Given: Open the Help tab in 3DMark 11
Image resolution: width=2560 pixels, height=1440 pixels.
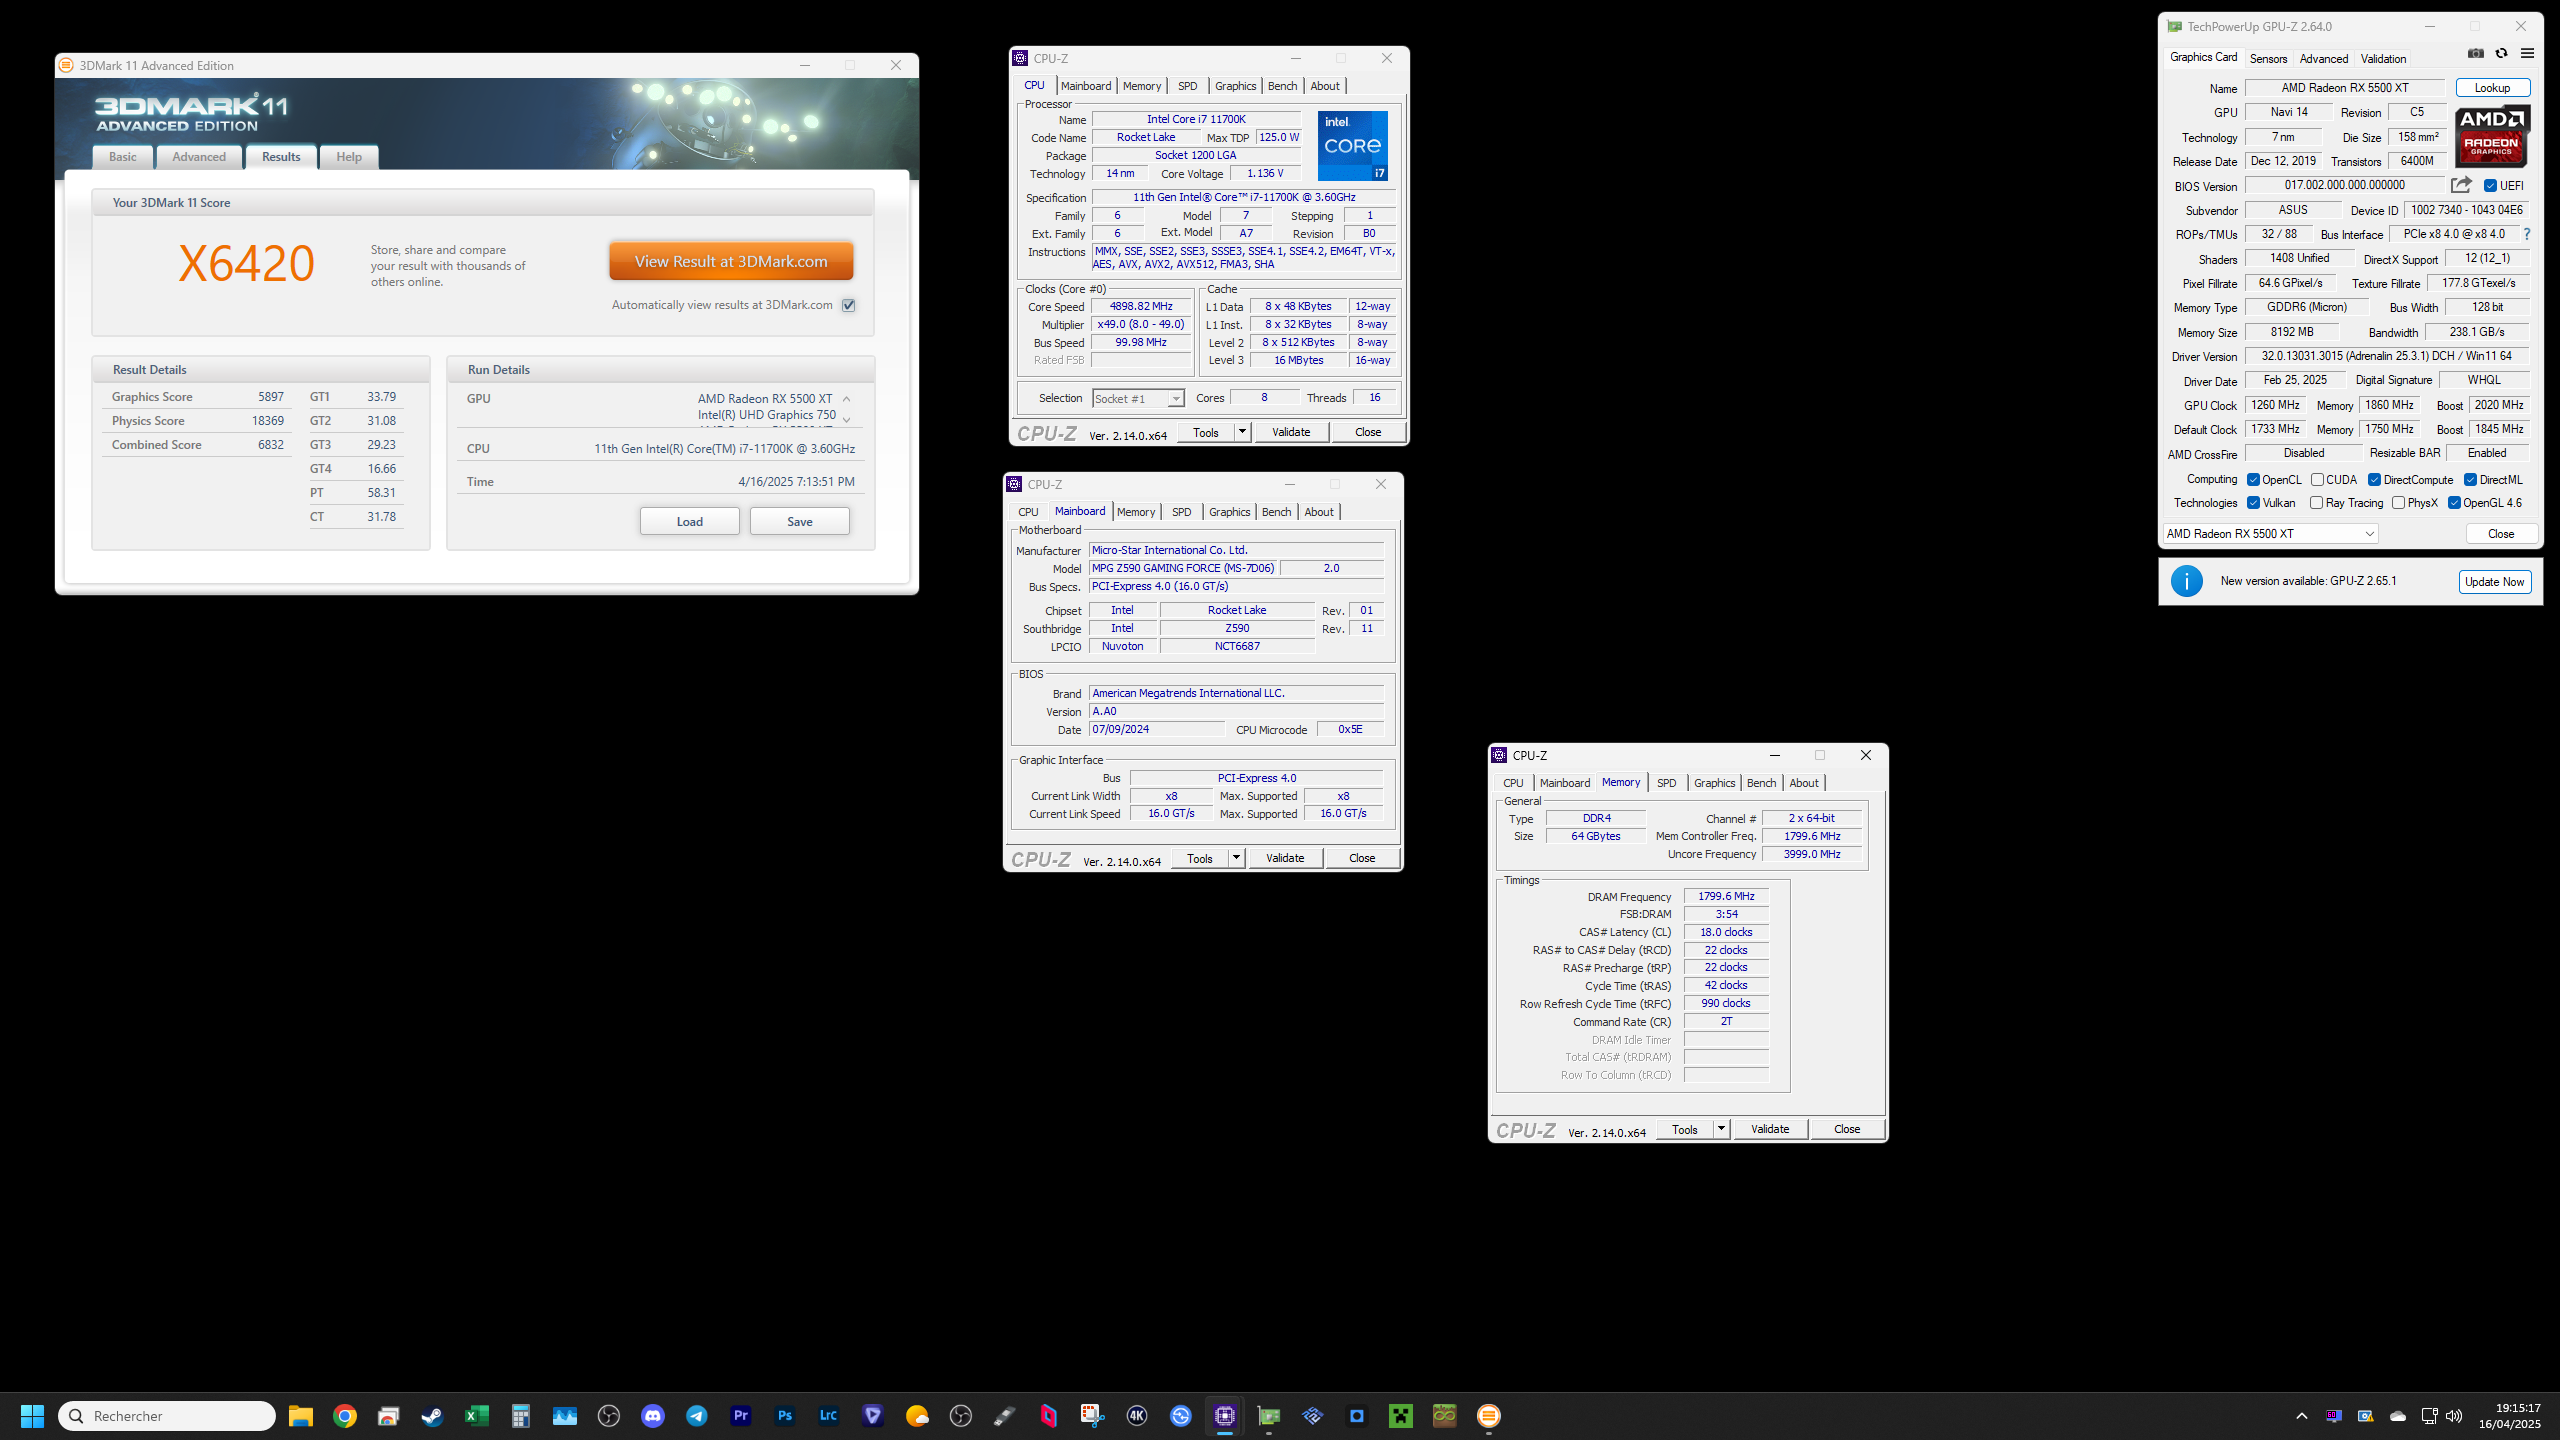Looking at the screenshot, I should point(349,157).
